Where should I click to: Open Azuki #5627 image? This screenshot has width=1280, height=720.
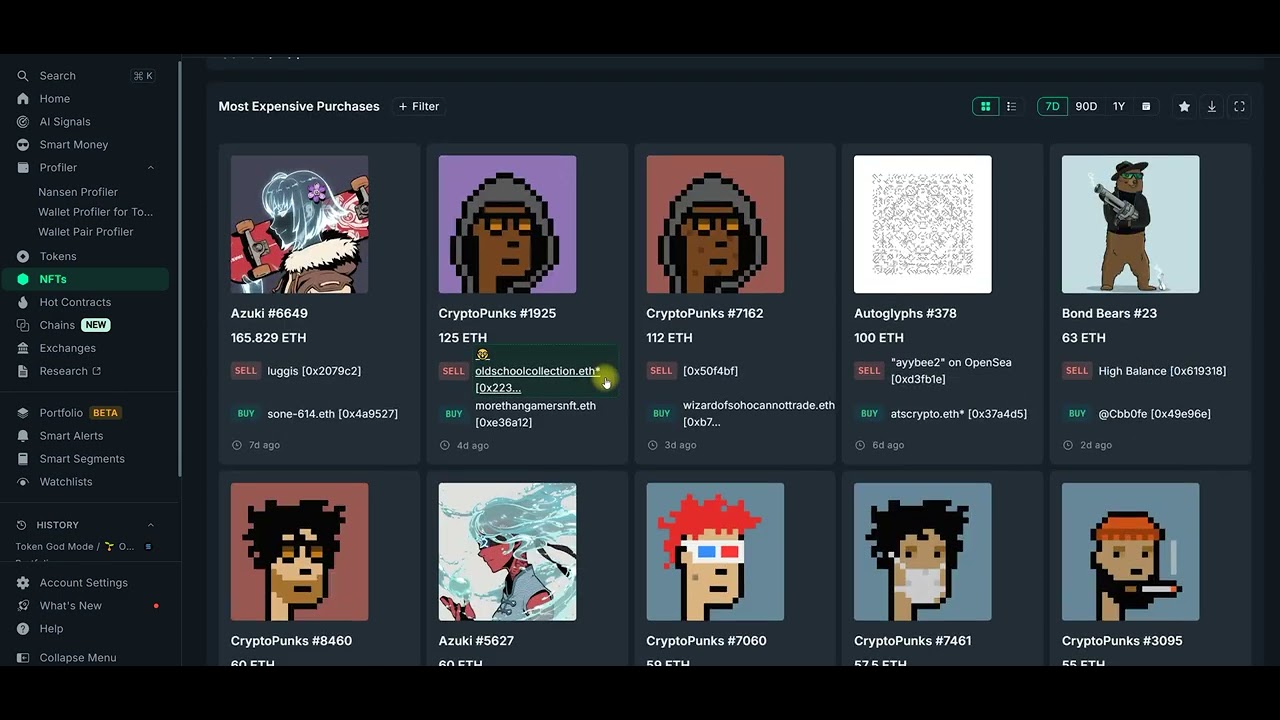click(507, 552)
